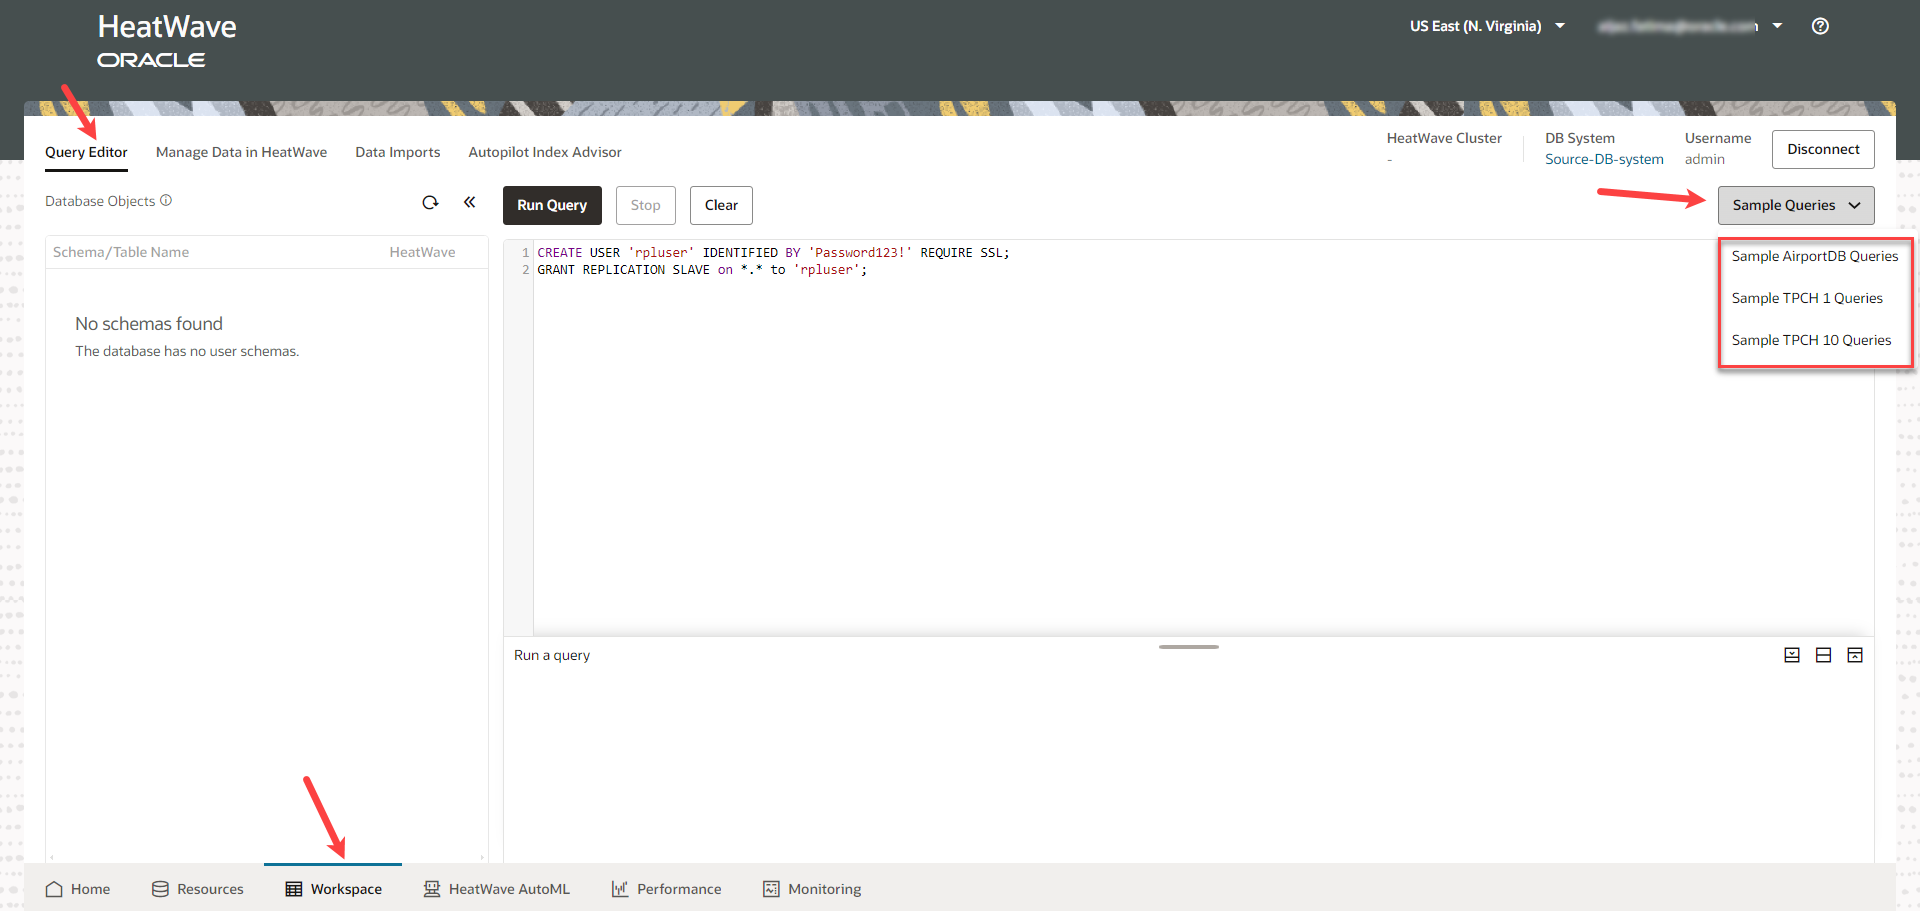Click the Run Query button
This screenshot has height=911, width=1920.
point(552,205)
